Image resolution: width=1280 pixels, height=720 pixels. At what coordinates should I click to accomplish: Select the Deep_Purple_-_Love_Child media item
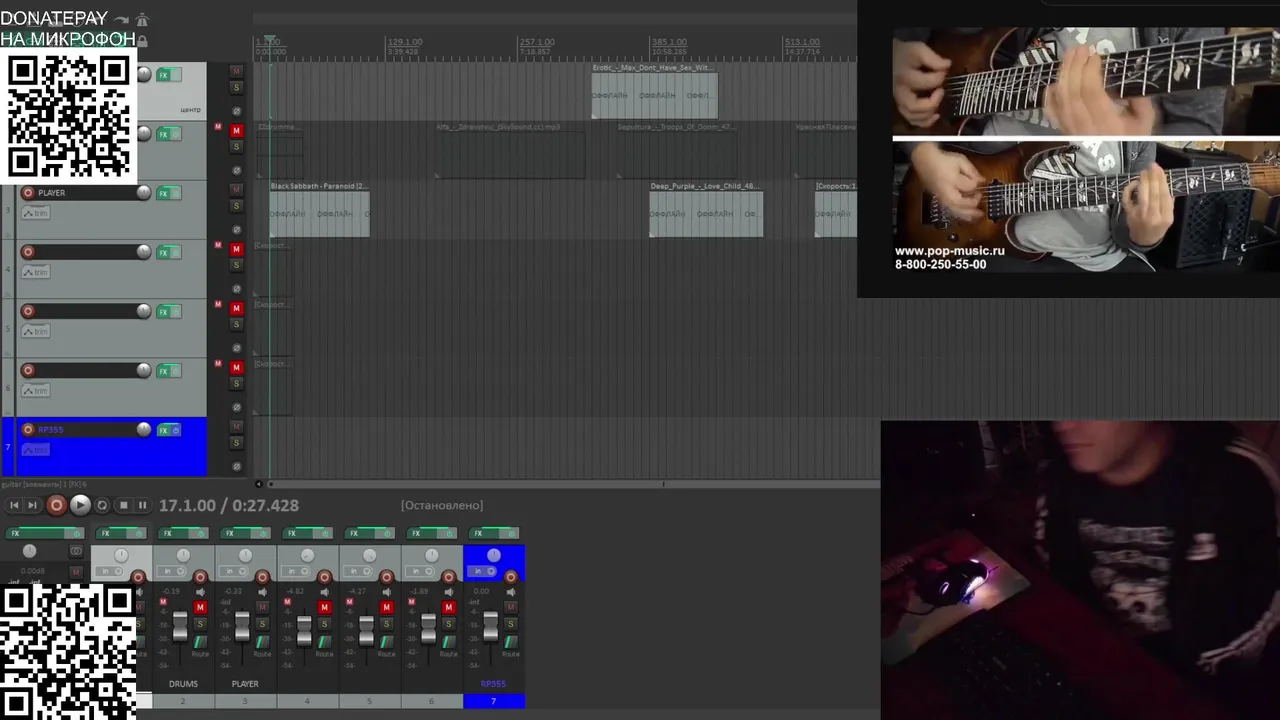pos(706,209)
